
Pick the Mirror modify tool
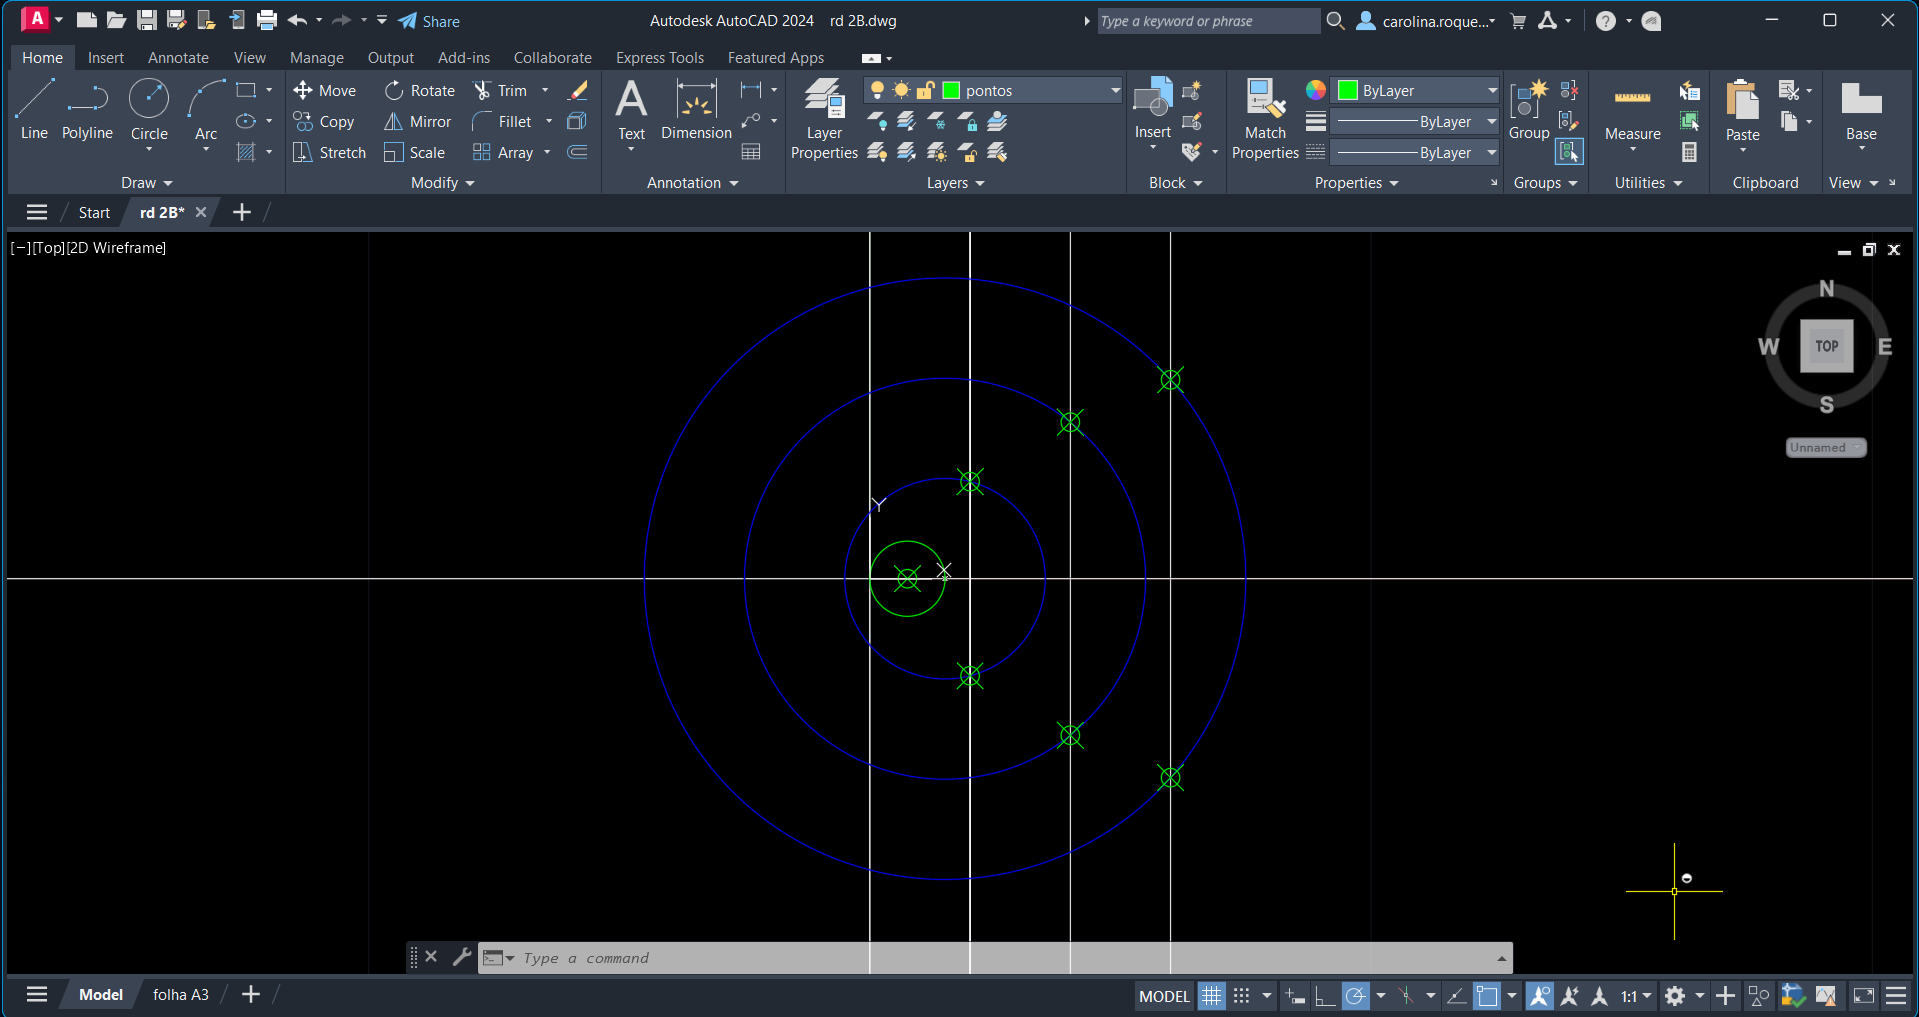(x=418, y=122)
